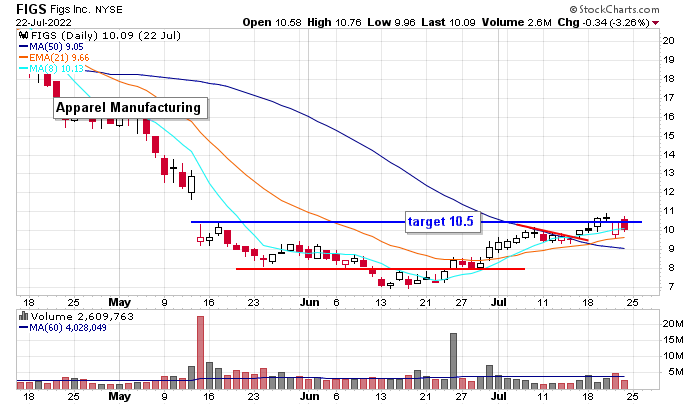The height and width of the screenshot is (405, 700).
Task: Click the 22-Jul-2022 date label
Action: (x=43, y=22)
